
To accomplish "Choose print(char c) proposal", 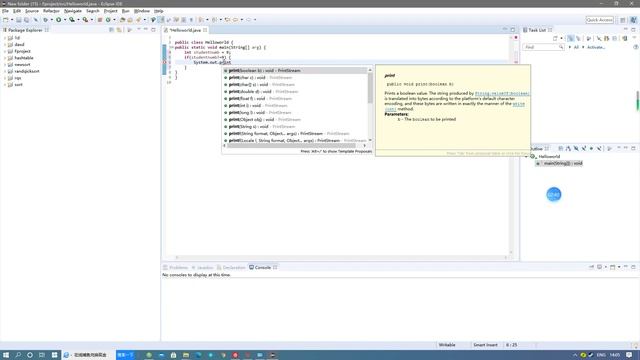I will [295, 78].
